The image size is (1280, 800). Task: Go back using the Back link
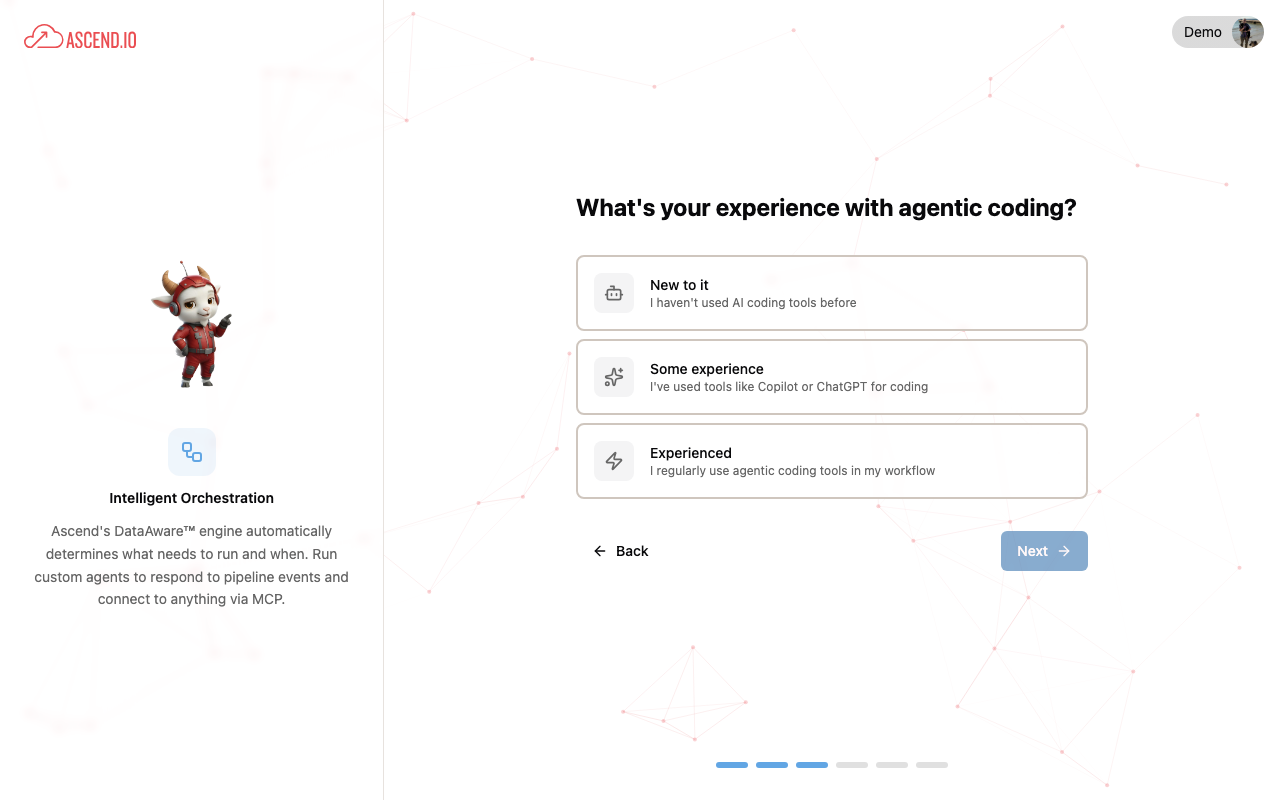[621, 550]
